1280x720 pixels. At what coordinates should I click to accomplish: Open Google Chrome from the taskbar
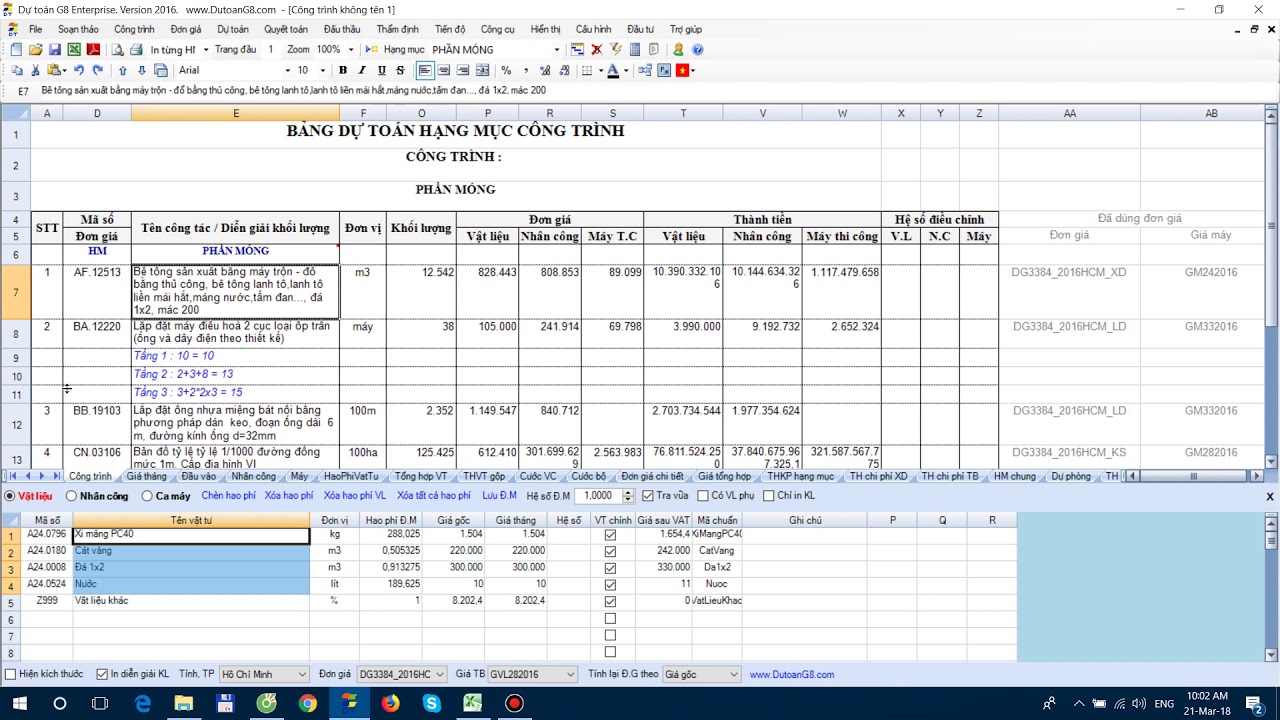pyautogui.click(x=308, y=703)
